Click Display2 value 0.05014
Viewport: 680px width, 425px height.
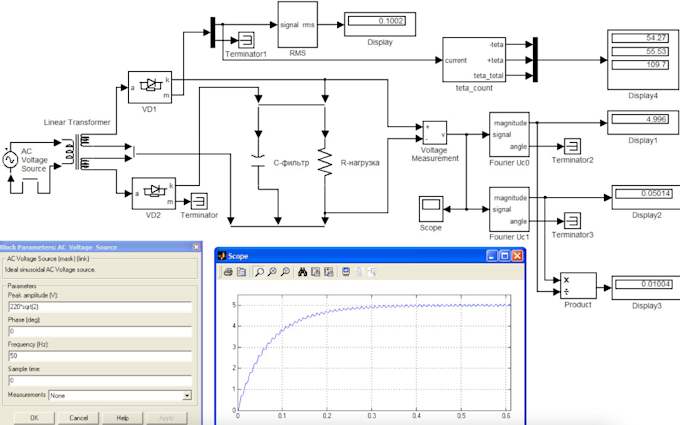coord(644,194)
